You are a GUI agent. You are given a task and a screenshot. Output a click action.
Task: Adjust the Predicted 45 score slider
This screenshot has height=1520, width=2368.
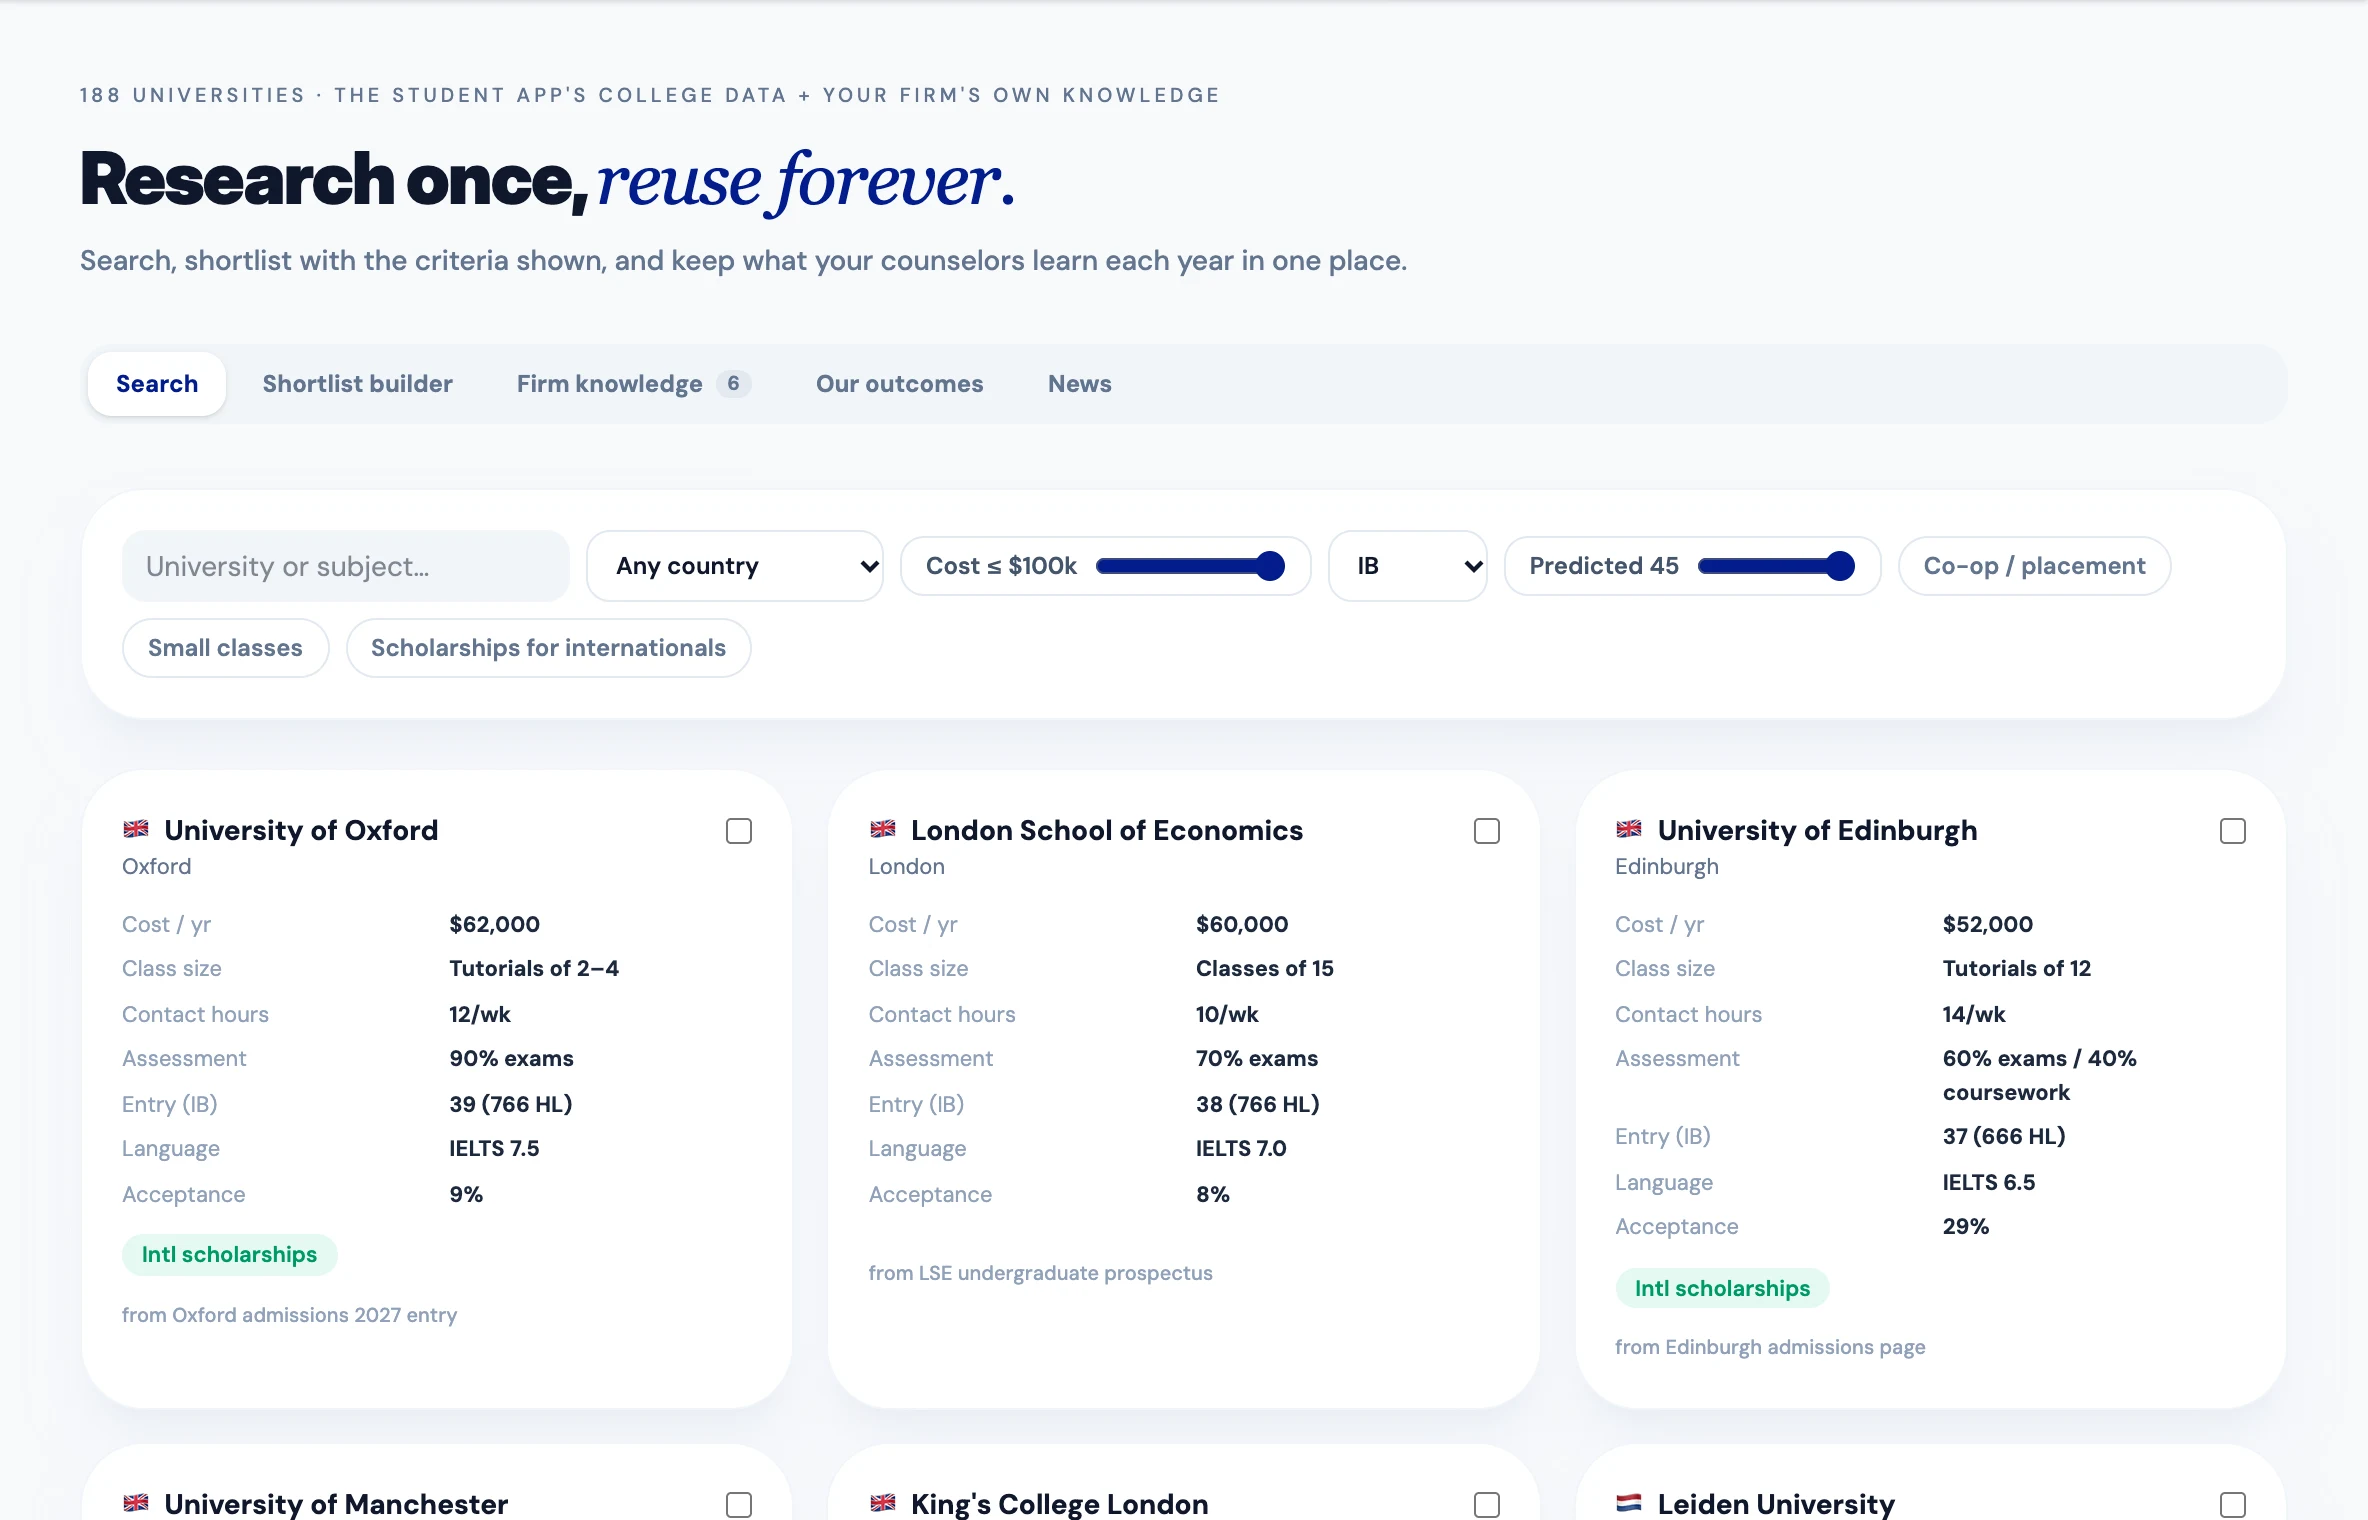(1777, 566)
